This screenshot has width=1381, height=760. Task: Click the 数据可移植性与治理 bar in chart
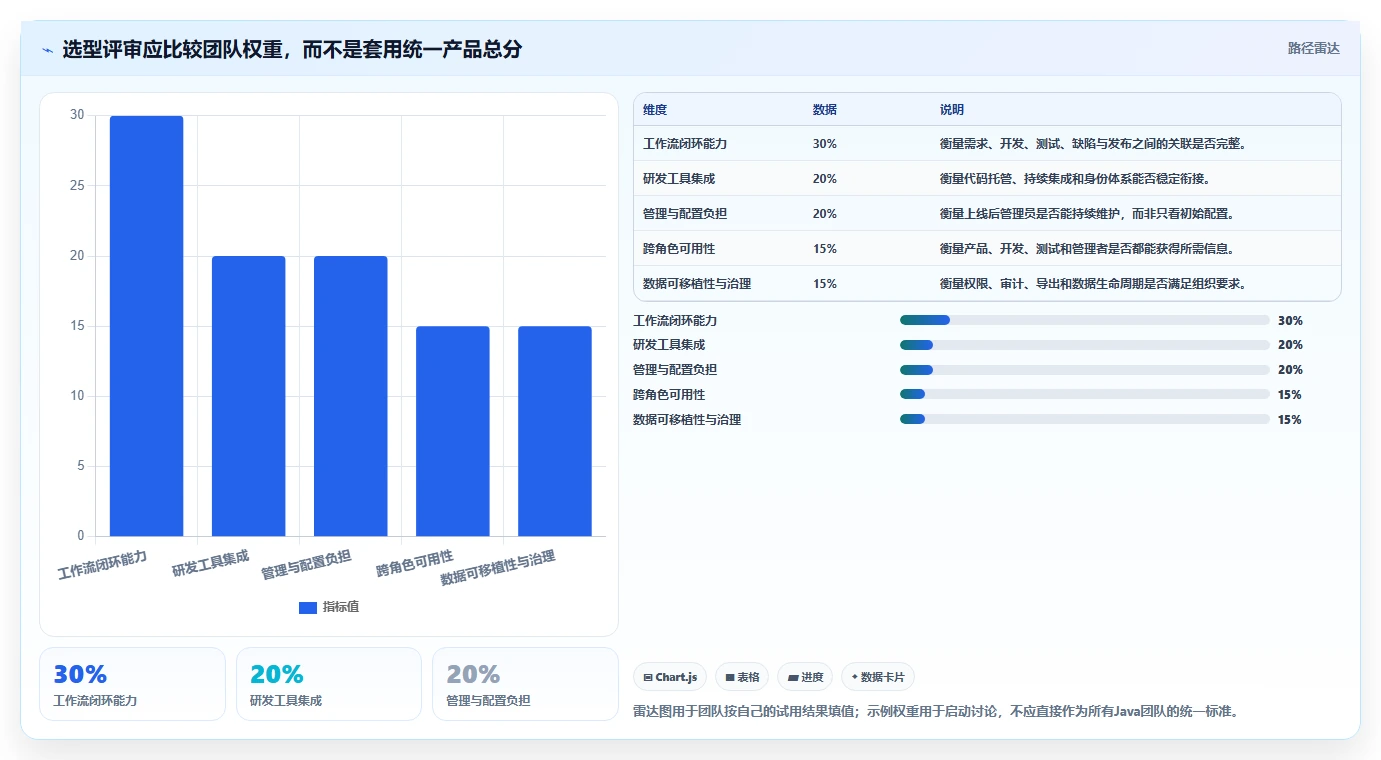[554, 431]
